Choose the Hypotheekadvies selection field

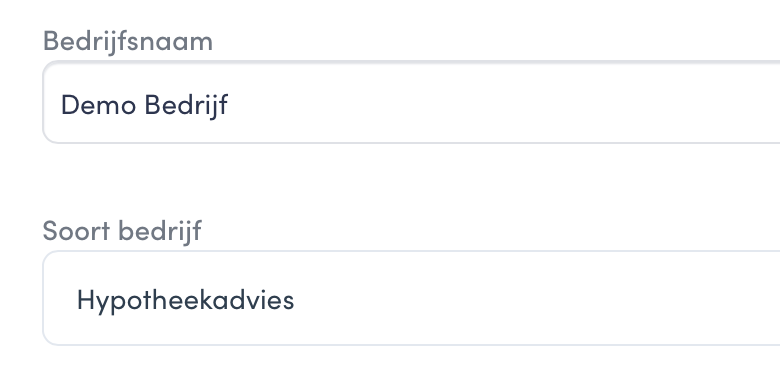[x=411, y=298]
